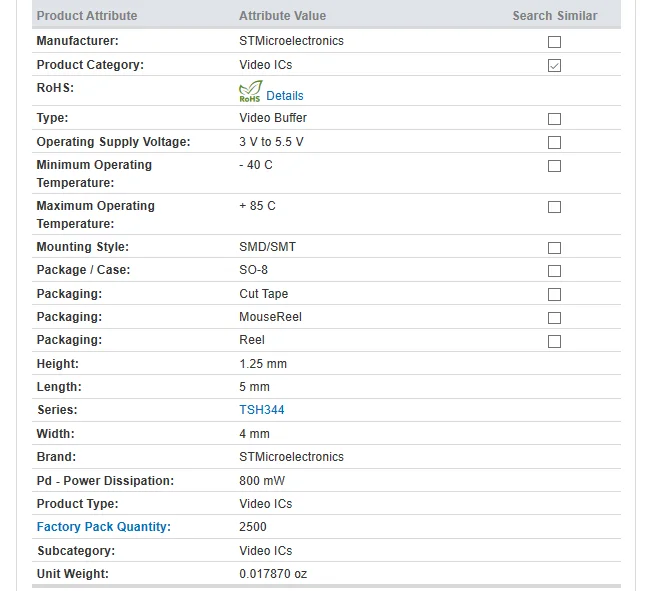Click the MouseReel value
Viewport: 671px width, 591px height.
(270, 317)
